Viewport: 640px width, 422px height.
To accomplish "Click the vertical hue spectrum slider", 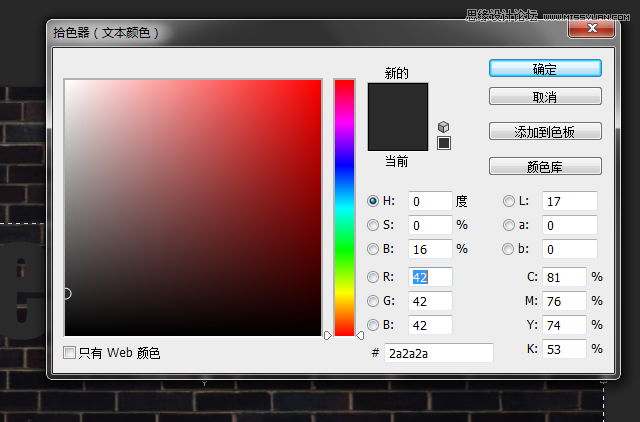I will (x=344, y=208).
